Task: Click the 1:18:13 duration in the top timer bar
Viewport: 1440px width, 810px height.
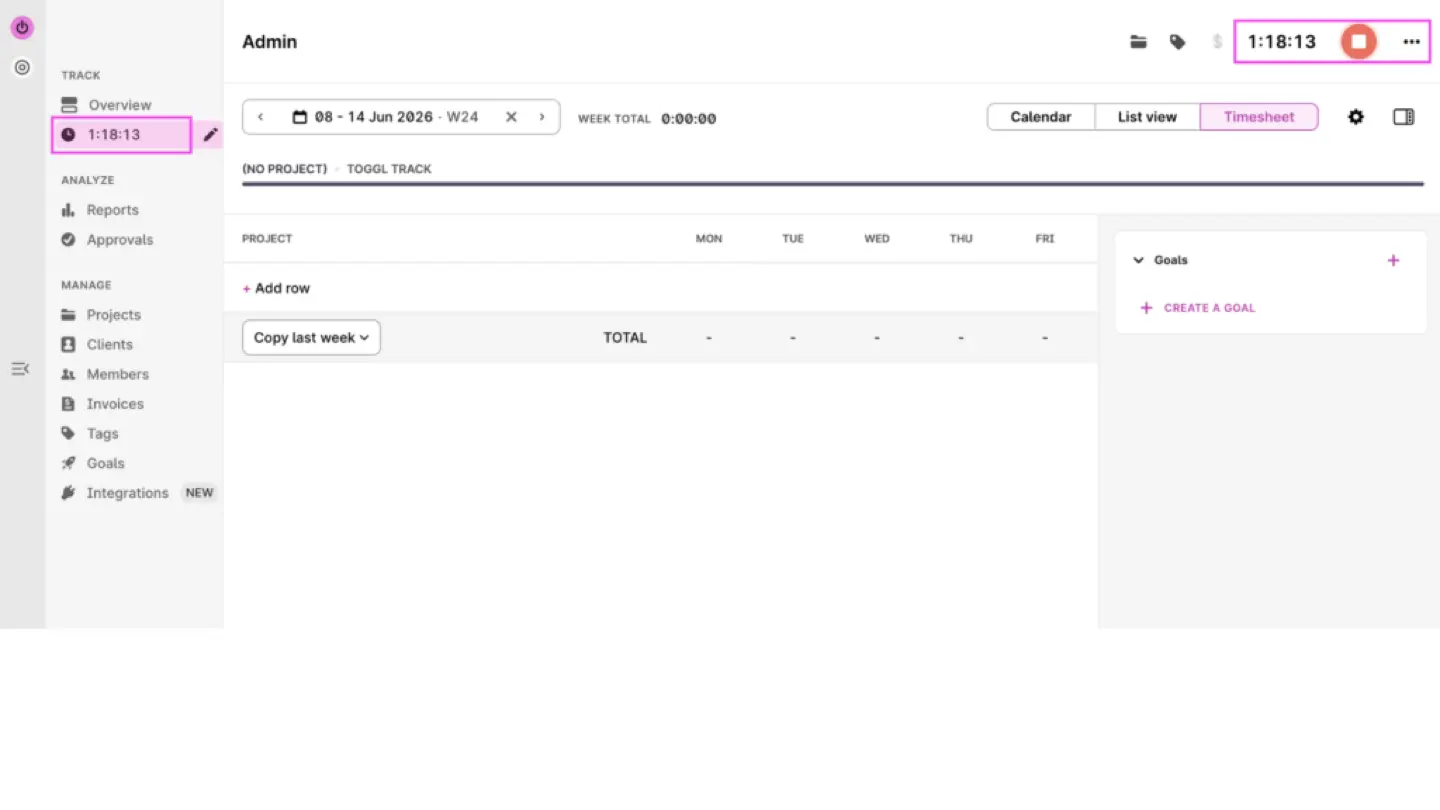Action: coord(1282,42)
